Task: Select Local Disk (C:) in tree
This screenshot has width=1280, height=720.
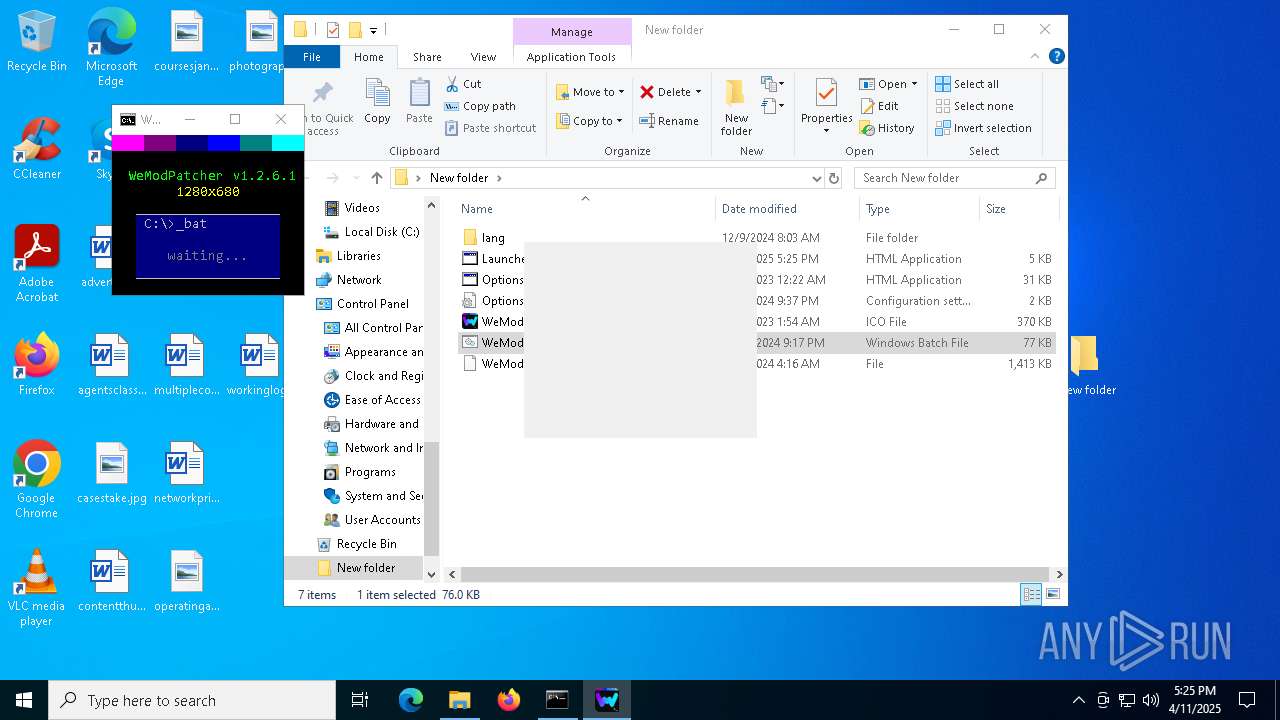Action: pos(381,232)
